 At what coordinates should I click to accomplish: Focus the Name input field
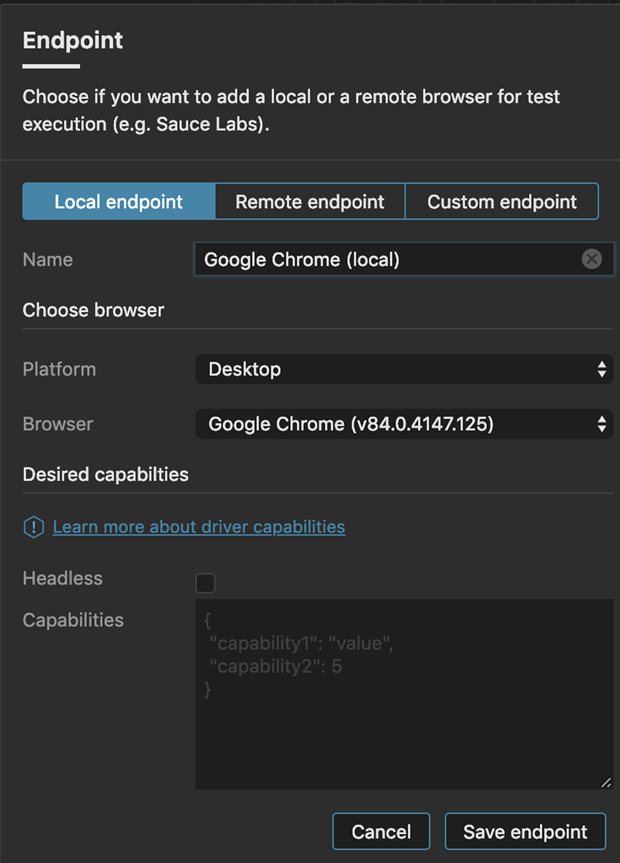[404, 259]
